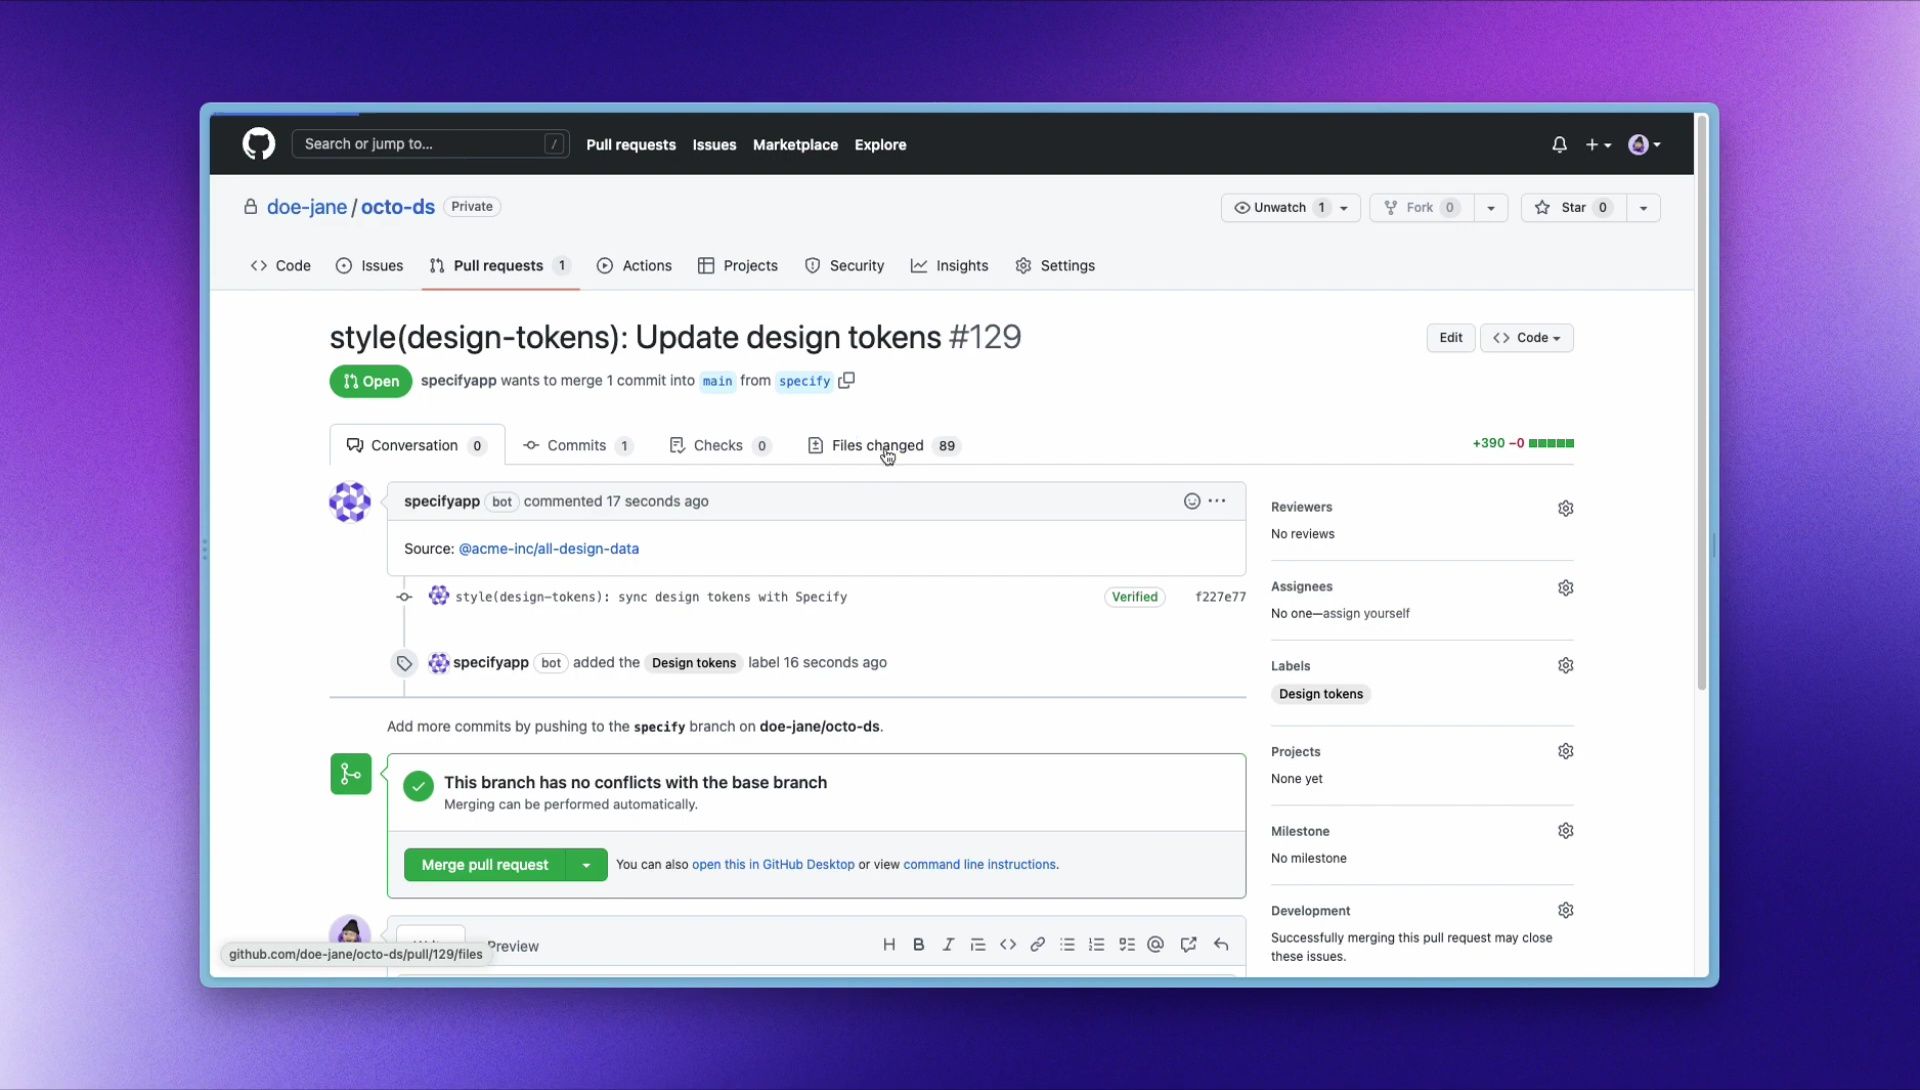Image resolution: width=1920 pixels, height=1090 pixels.
Task: Click the green diffstat bar blocks
Action: 1551,443
